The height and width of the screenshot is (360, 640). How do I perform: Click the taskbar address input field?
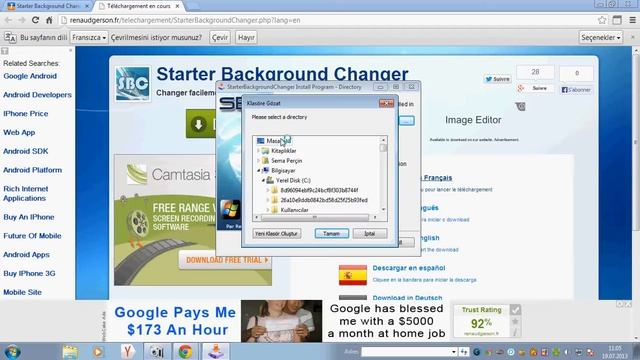click(407, 351)
